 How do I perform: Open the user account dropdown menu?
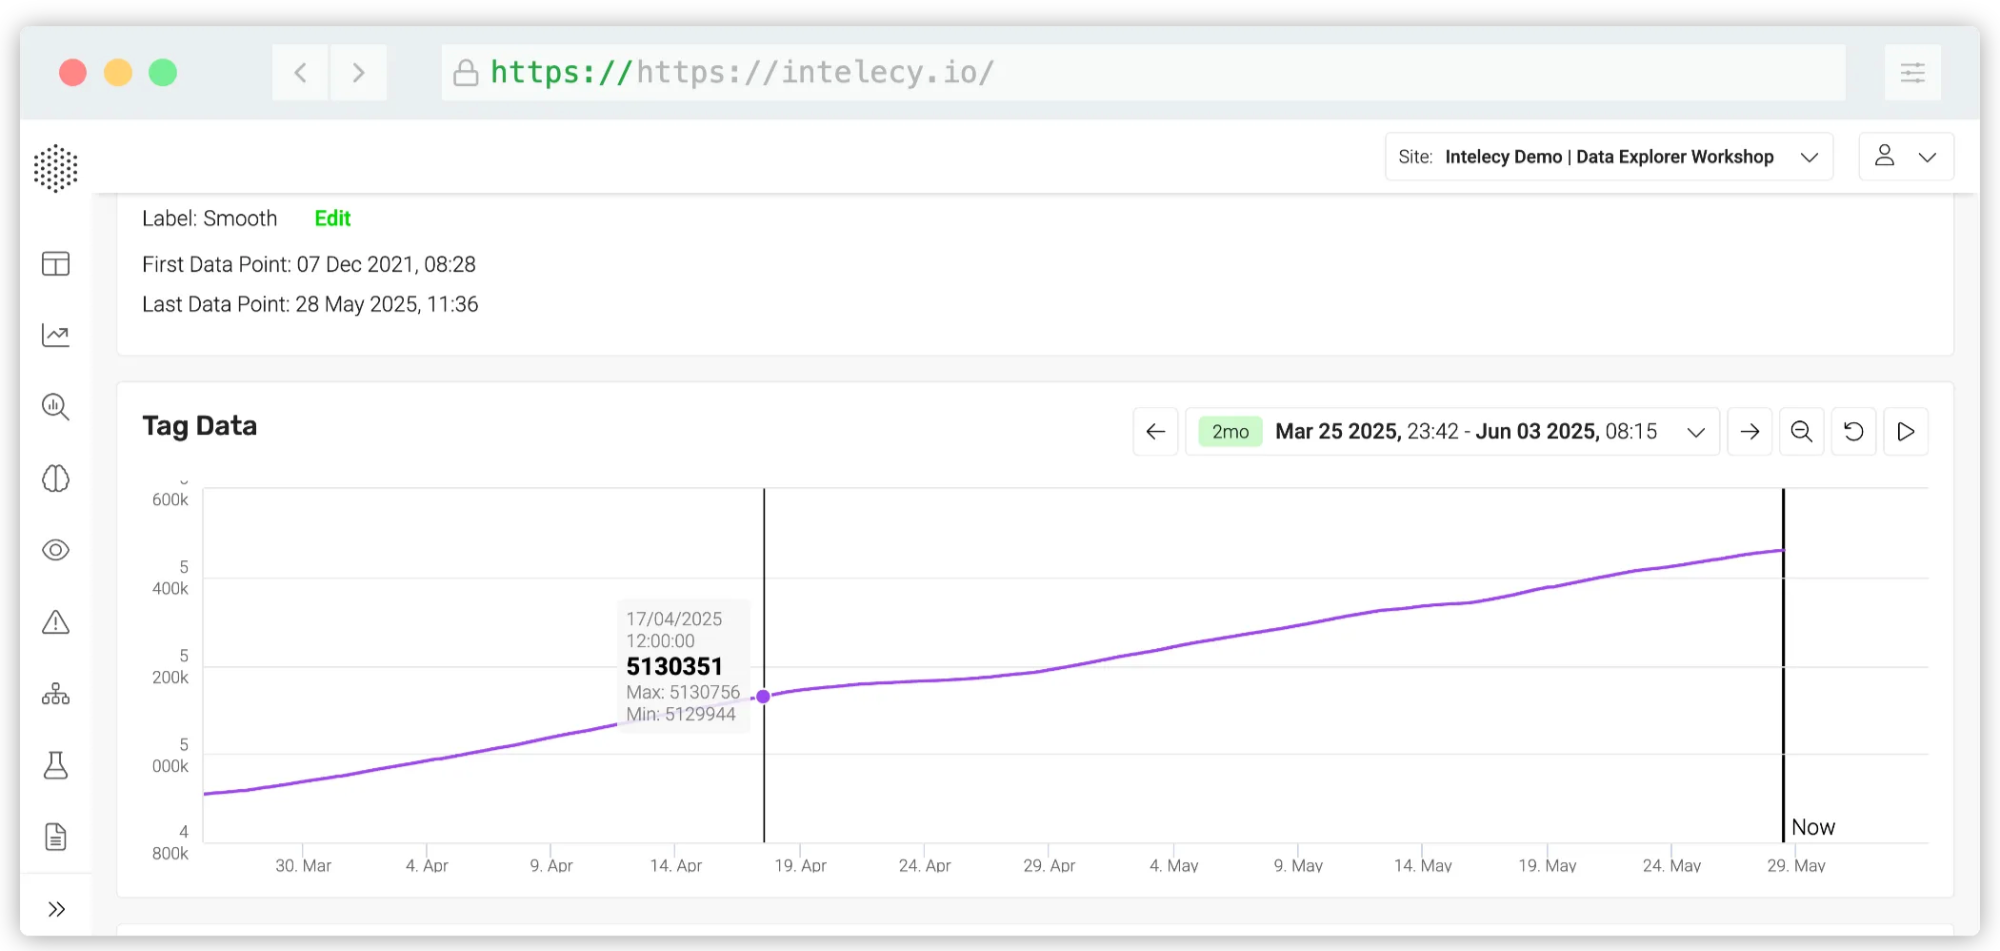(x=1905, y=157)
